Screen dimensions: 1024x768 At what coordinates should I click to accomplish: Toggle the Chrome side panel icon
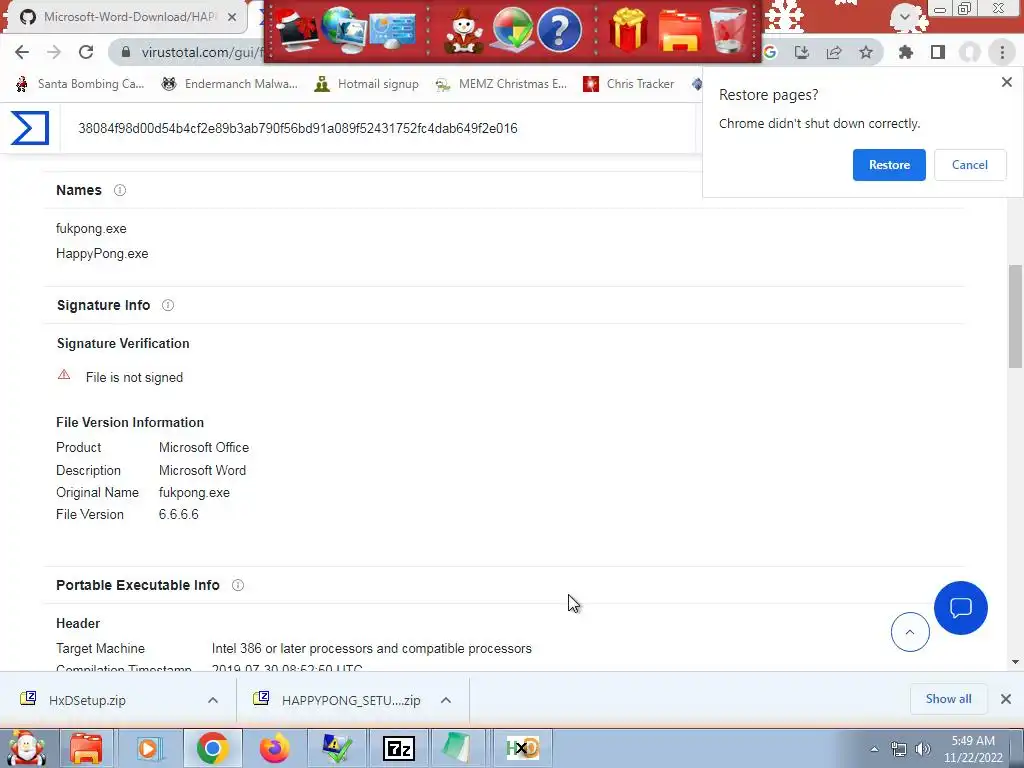click(x=938, y=52)
